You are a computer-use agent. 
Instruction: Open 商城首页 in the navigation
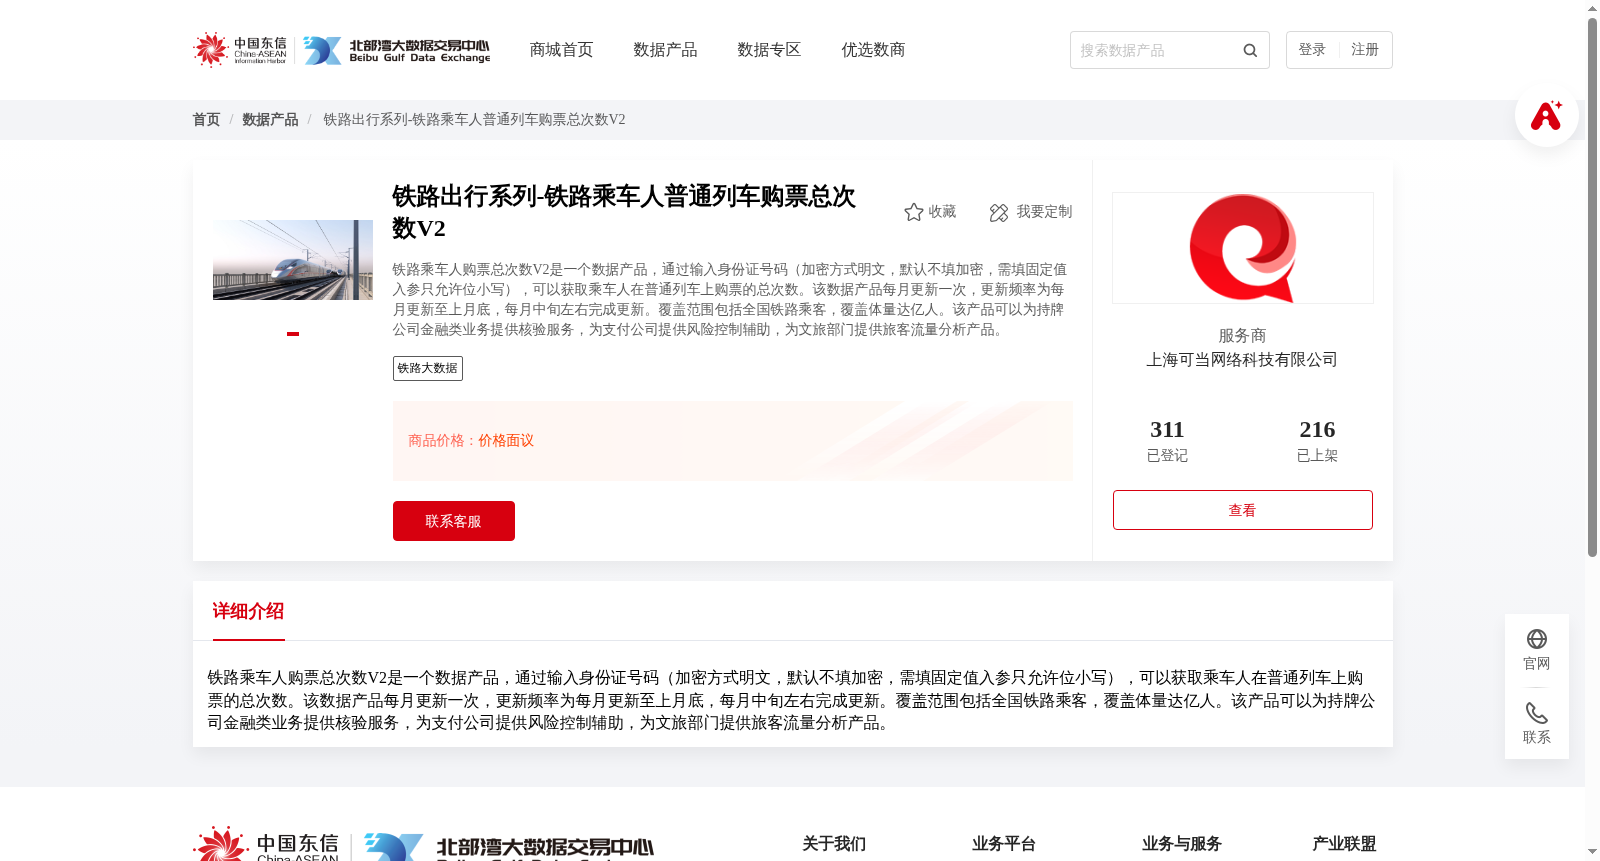click(x=561, y=50)
